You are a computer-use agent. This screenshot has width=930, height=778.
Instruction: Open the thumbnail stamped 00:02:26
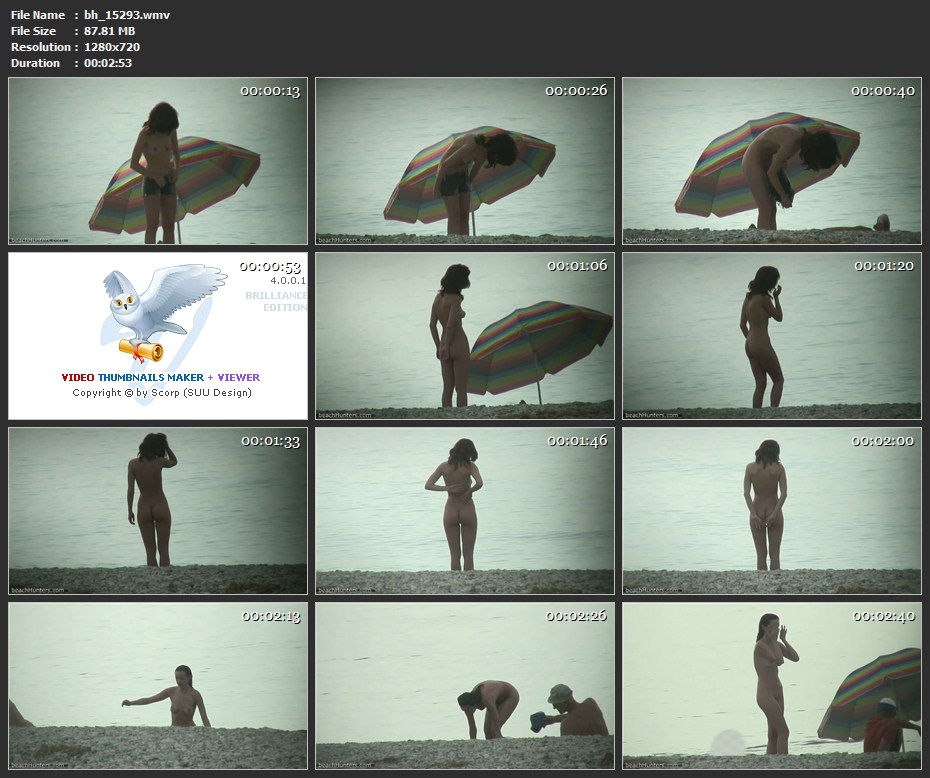465,685
